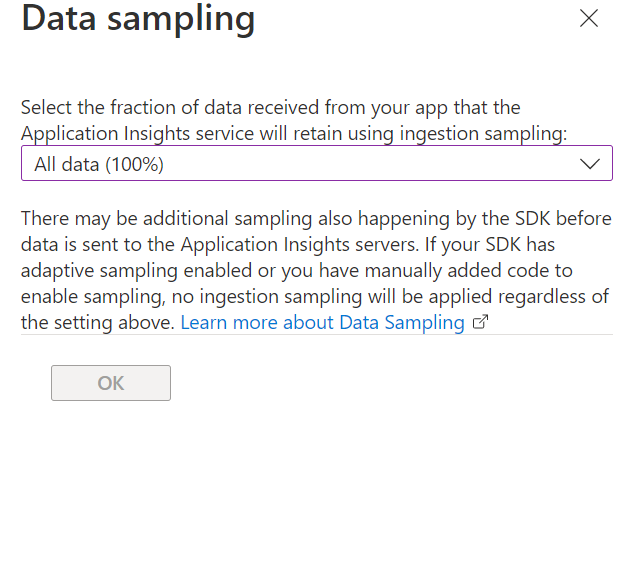Click the separator line above the OK button

pyautogui.click(x=316, y=334)
